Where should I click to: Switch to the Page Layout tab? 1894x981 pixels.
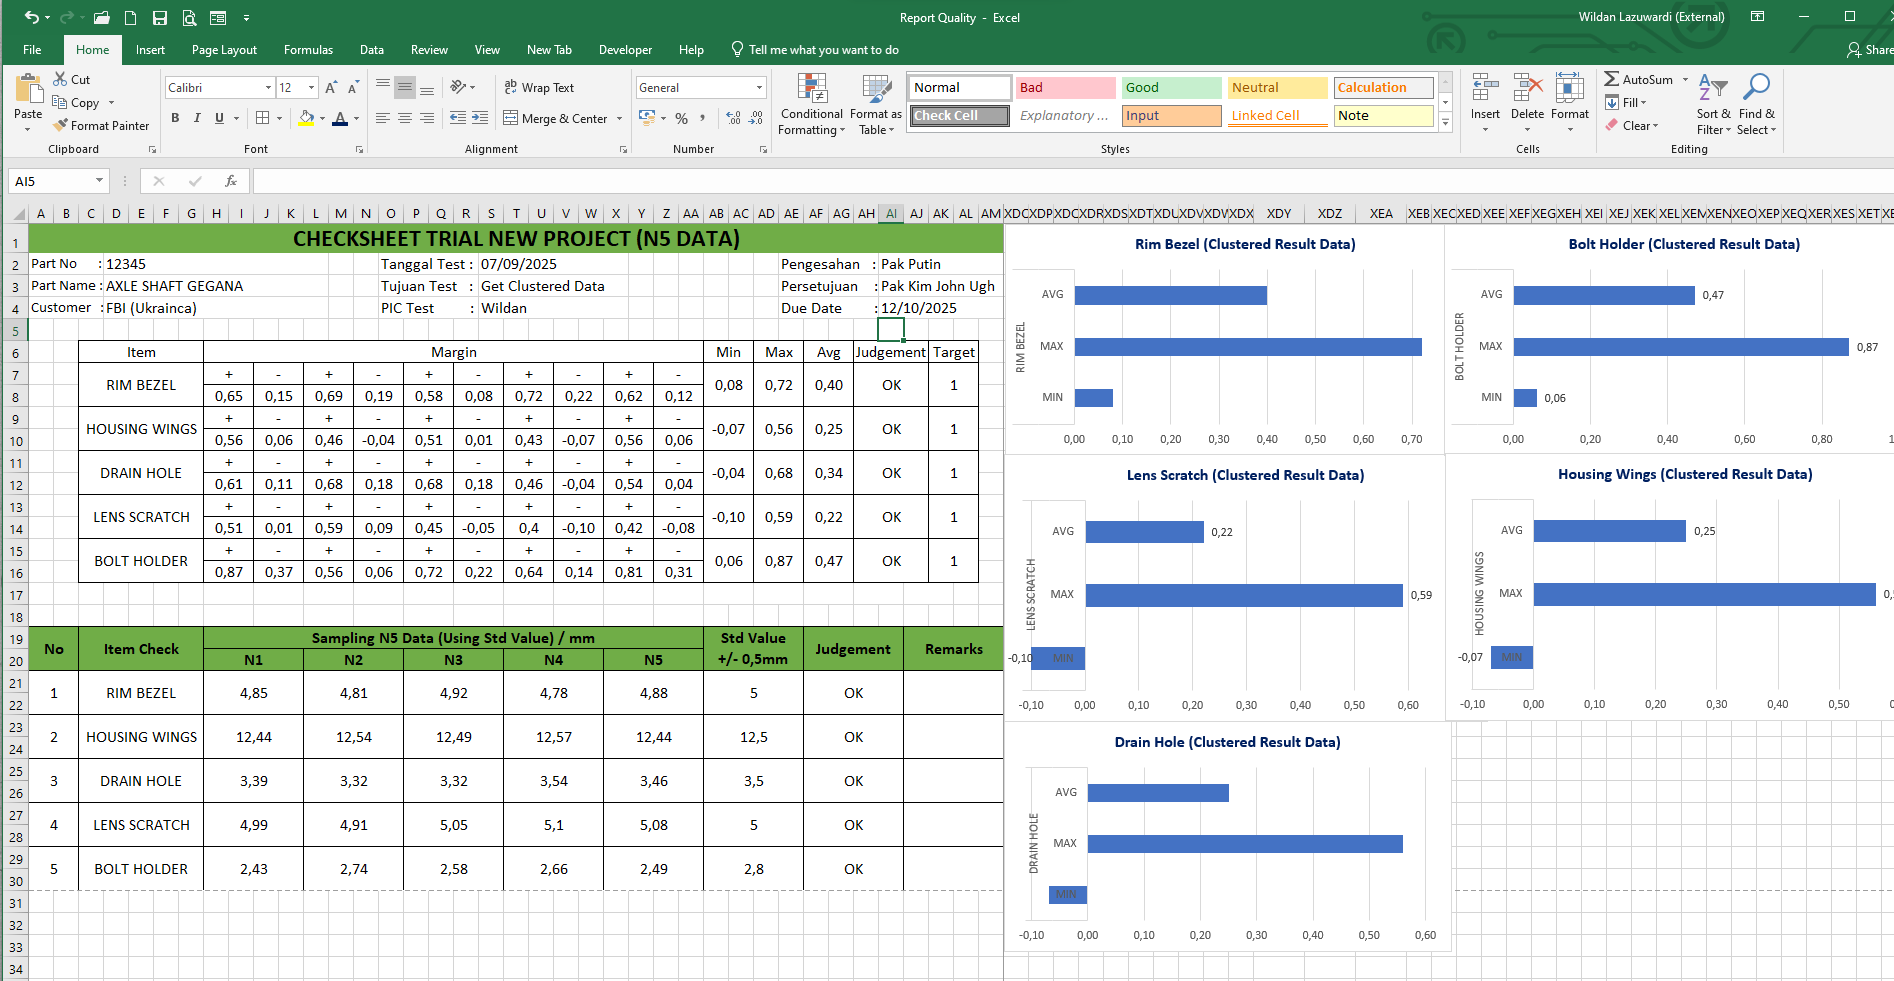224,50
